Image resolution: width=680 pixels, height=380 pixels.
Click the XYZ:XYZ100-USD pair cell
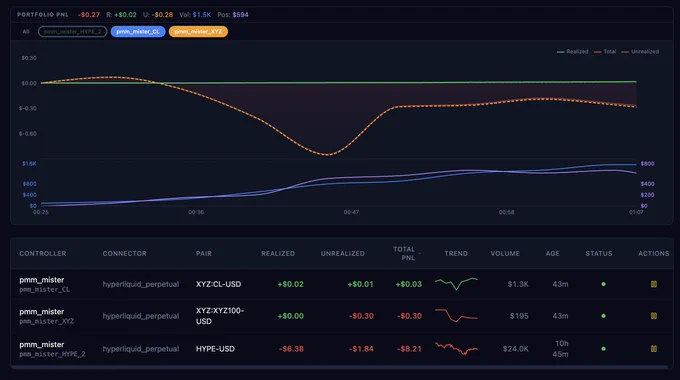coord(220,316)
